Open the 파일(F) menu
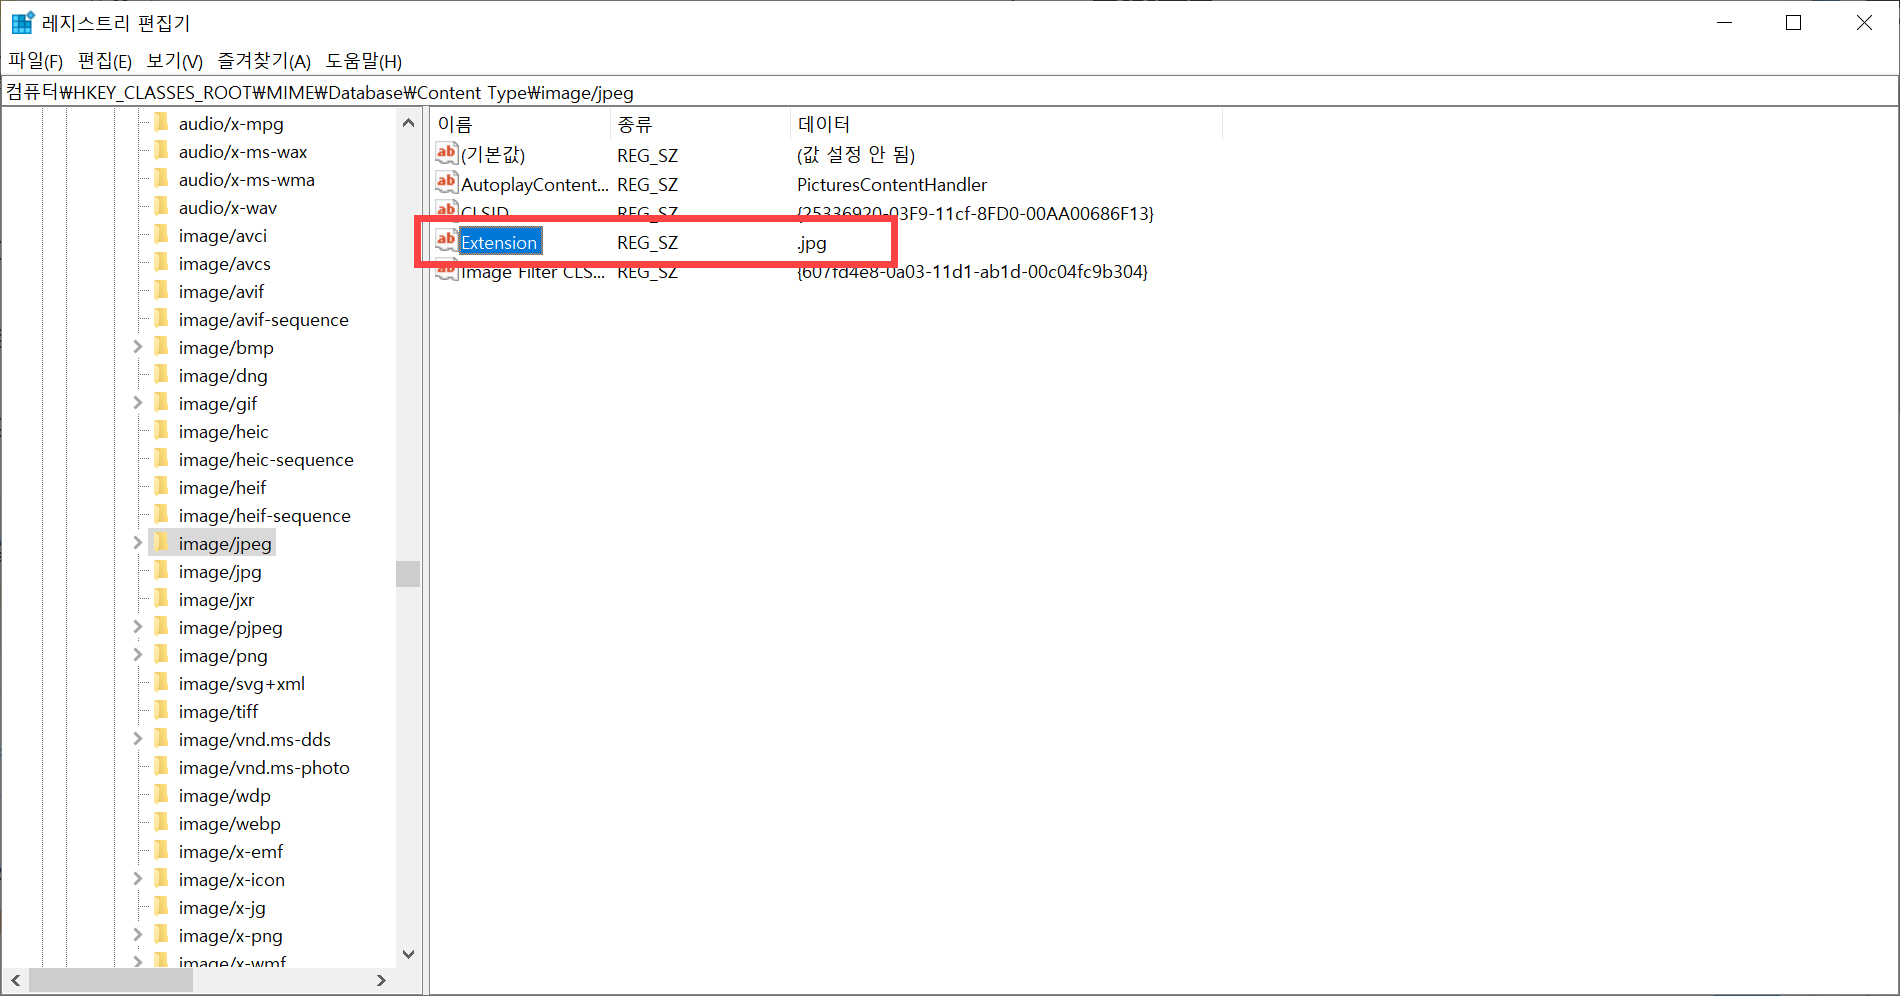This screenshot has width=1900, height=996. [x=36, y=61]
